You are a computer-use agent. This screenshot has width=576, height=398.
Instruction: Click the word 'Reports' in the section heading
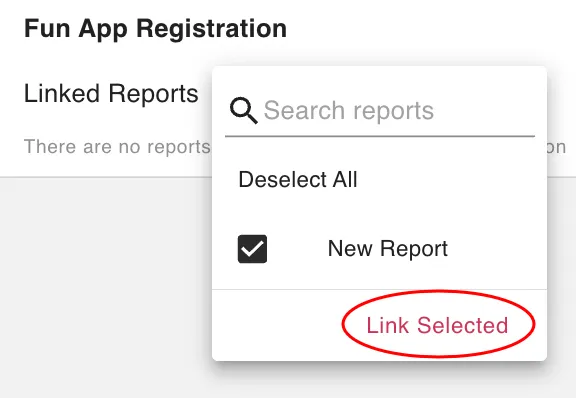click(154, 93)
